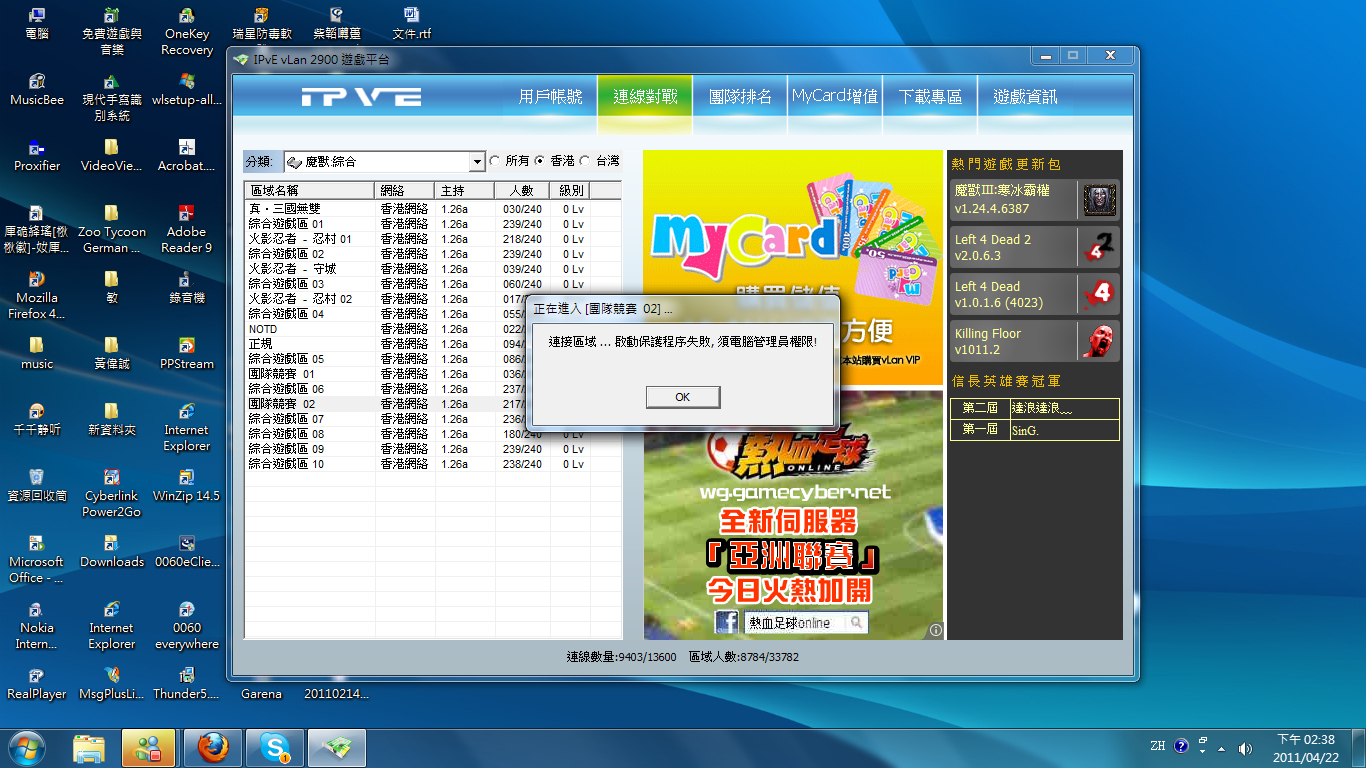Click the Killing Floor game icon

1099,341
